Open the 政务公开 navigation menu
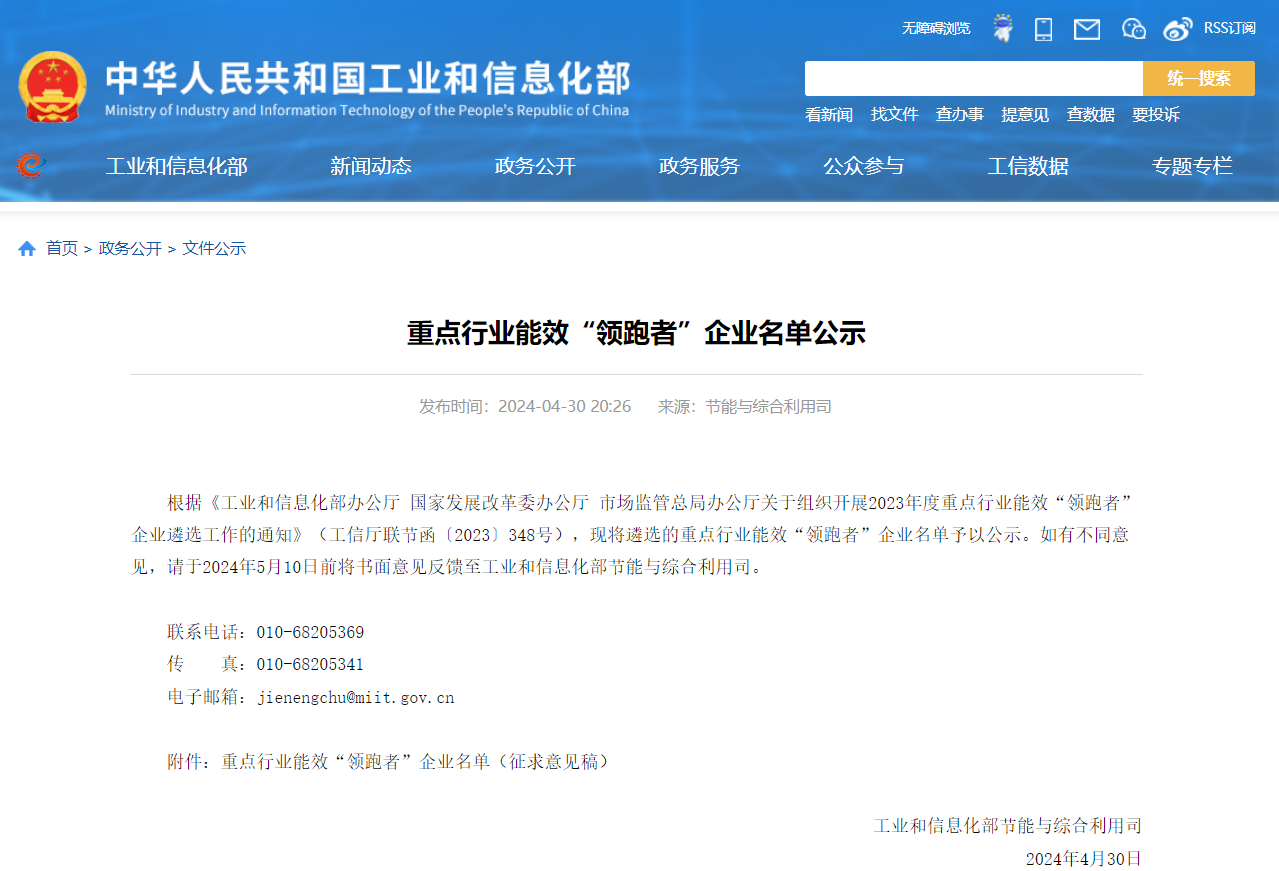Image resolution: width=1279 pixels, height=871 pixels. tap(535, 166)
